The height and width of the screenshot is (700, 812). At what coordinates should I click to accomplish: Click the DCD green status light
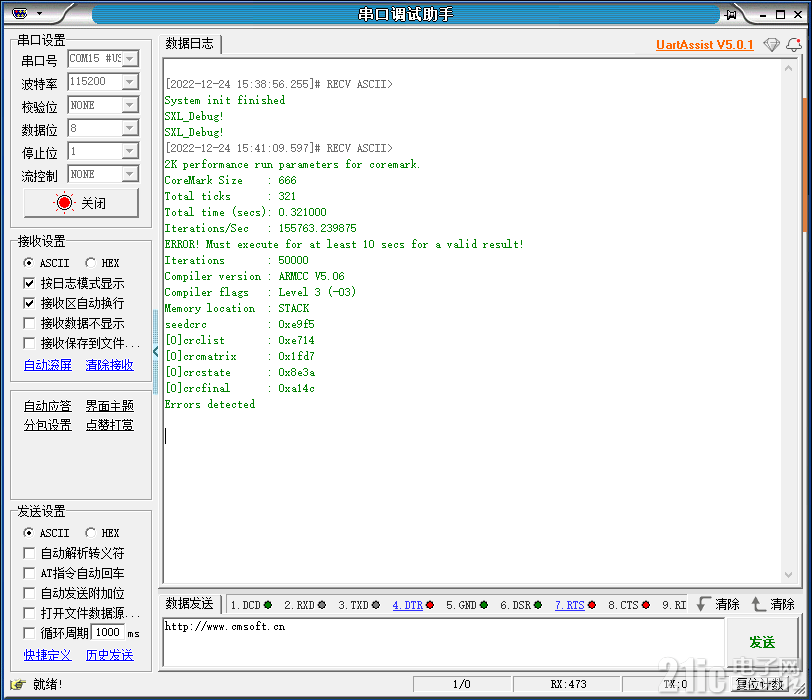pyautogui.click(x=268, y=605)
